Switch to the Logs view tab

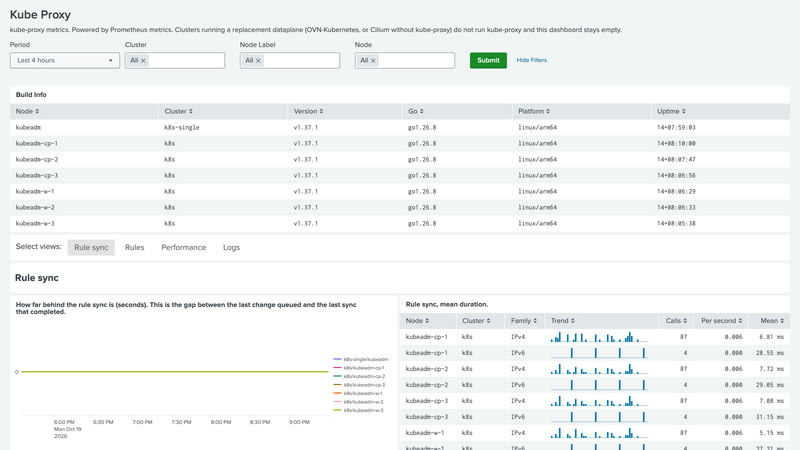tap(231, 247)
